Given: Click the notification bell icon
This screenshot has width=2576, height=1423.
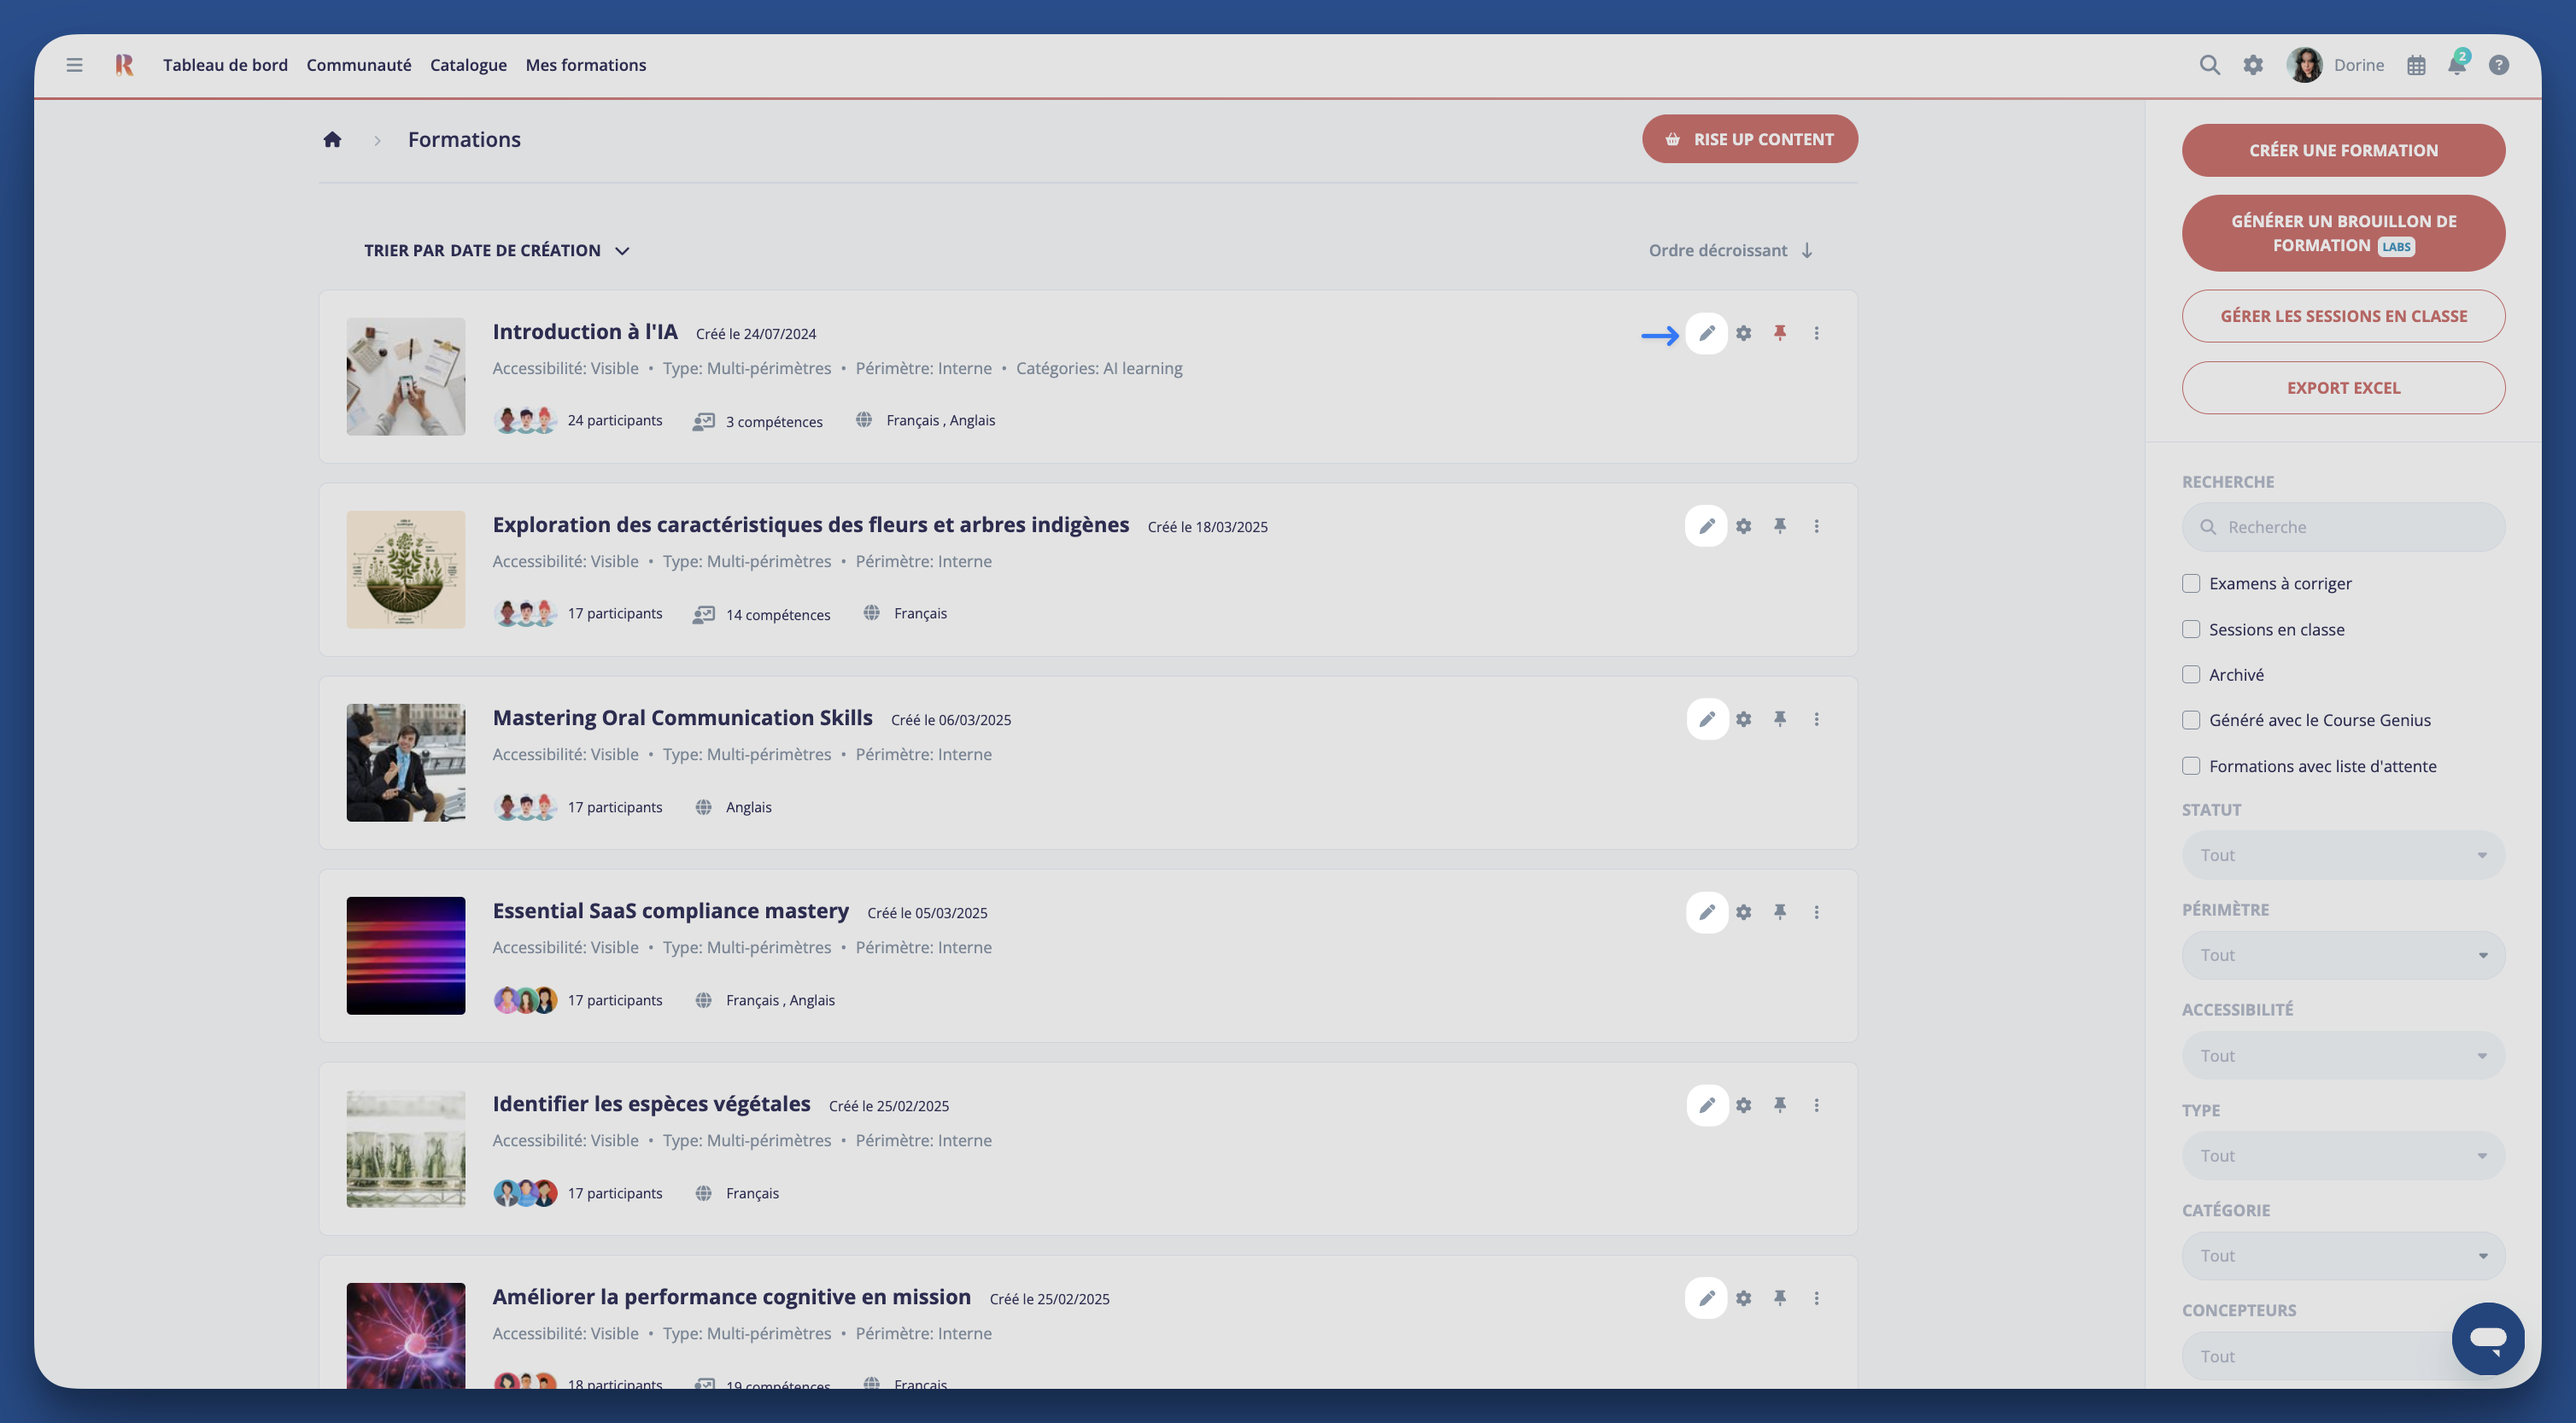Looking at the screenshot, I should (2456, 65).
